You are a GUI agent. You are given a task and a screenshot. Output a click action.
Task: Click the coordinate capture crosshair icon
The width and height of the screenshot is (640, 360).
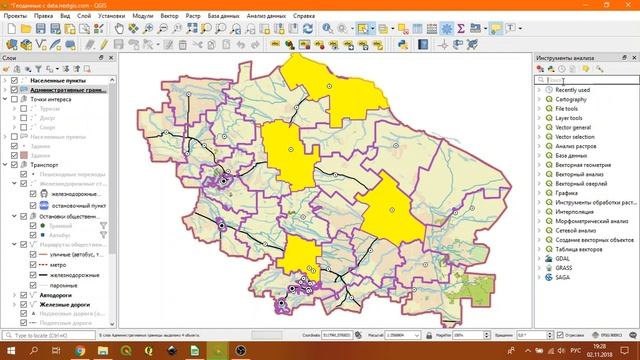[x=443, y=44]
